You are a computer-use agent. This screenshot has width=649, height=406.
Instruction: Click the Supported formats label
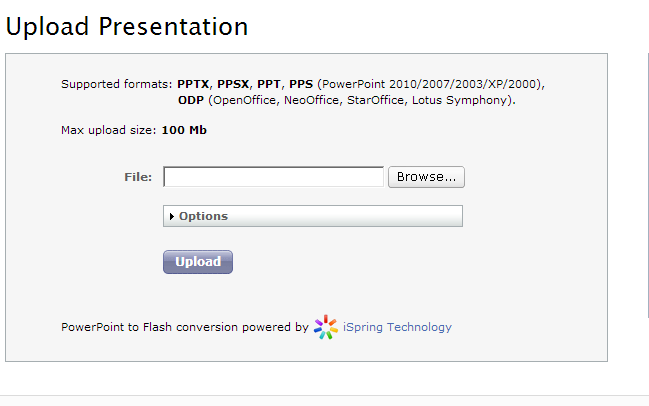[116, 84]
